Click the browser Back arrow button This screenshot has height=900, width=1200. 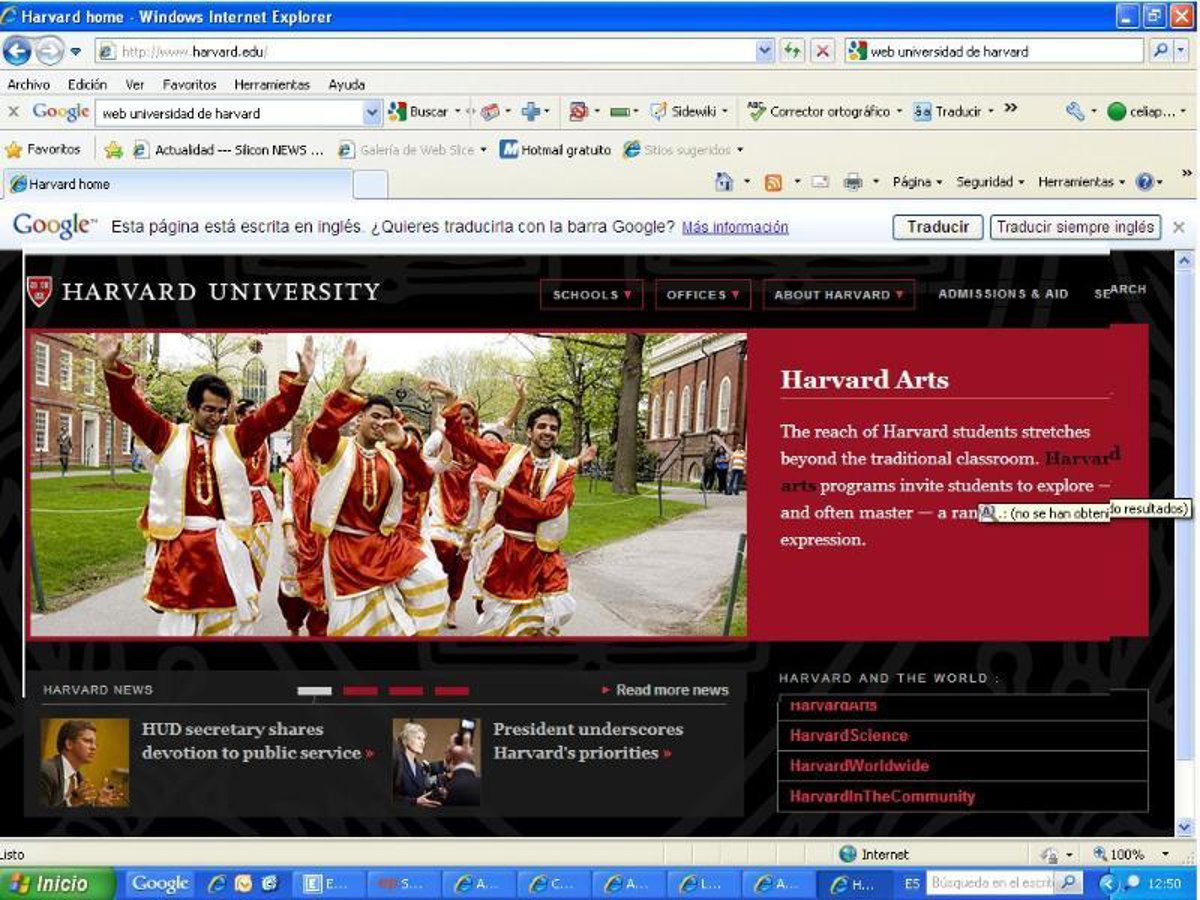[x=17, y=51]
